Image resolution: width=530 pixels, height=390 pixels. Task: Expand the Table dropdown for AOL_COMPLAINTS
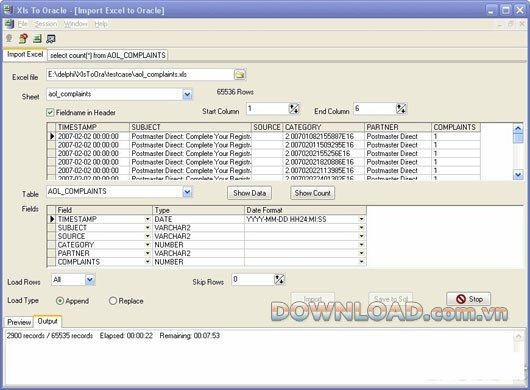point(187,192)
